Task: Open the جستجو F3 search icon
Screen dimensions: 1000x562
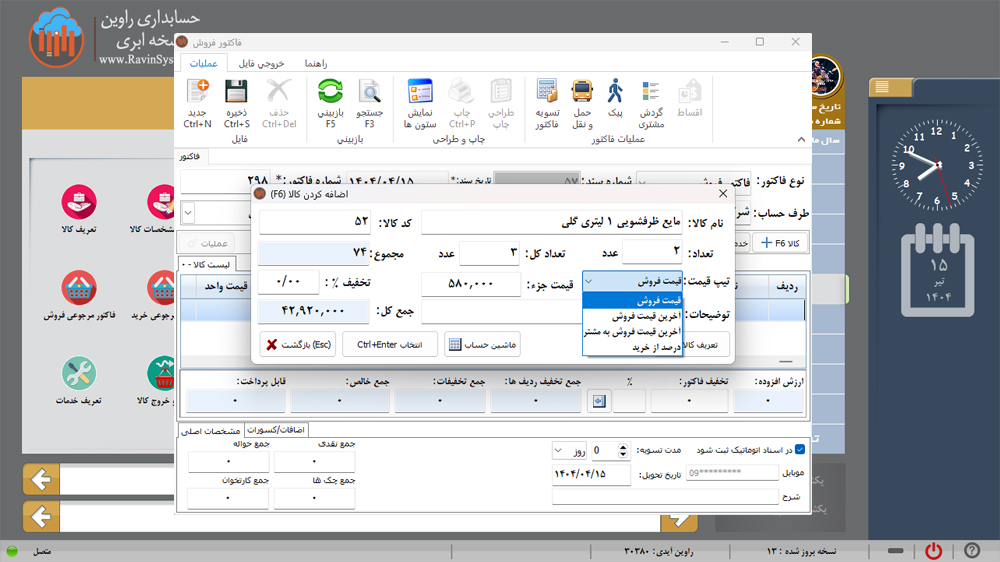Action: (x=369, y=94)
